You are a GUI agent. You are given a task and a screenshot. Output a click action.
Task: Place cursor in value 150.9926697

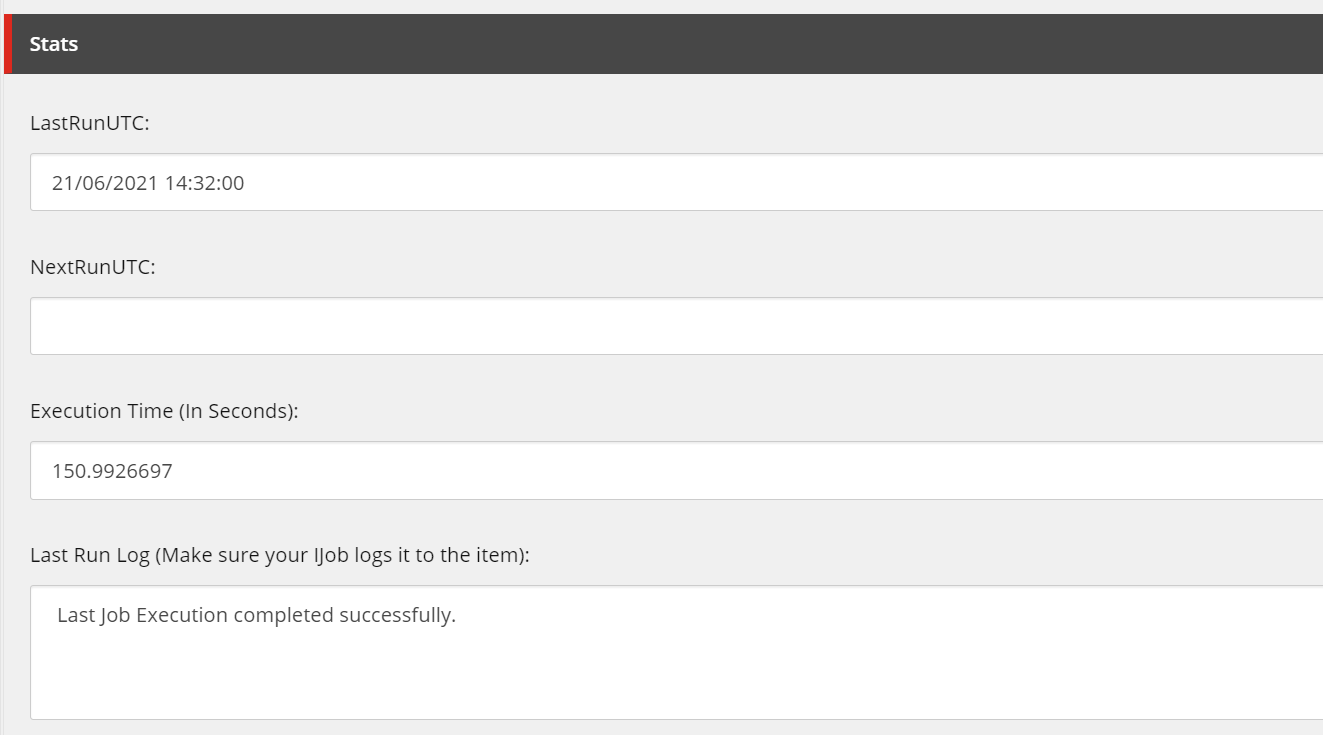[112, 471]
